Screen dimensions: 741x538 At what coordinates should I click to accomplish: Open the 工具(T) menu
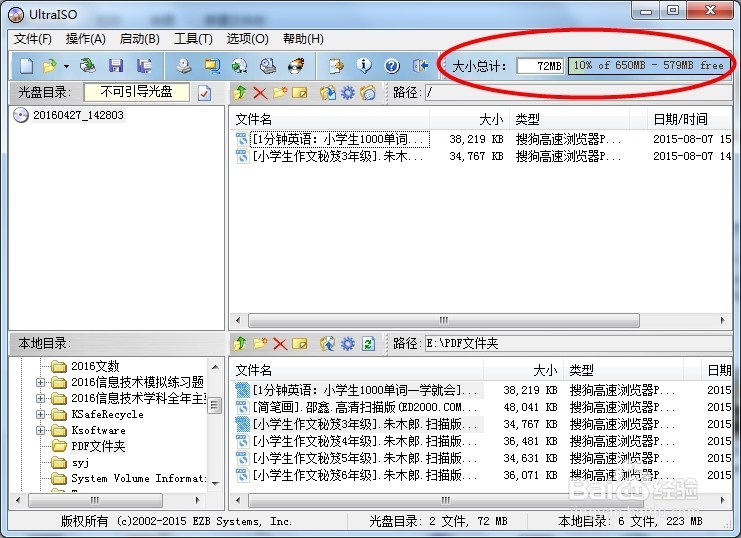[193, 39]
